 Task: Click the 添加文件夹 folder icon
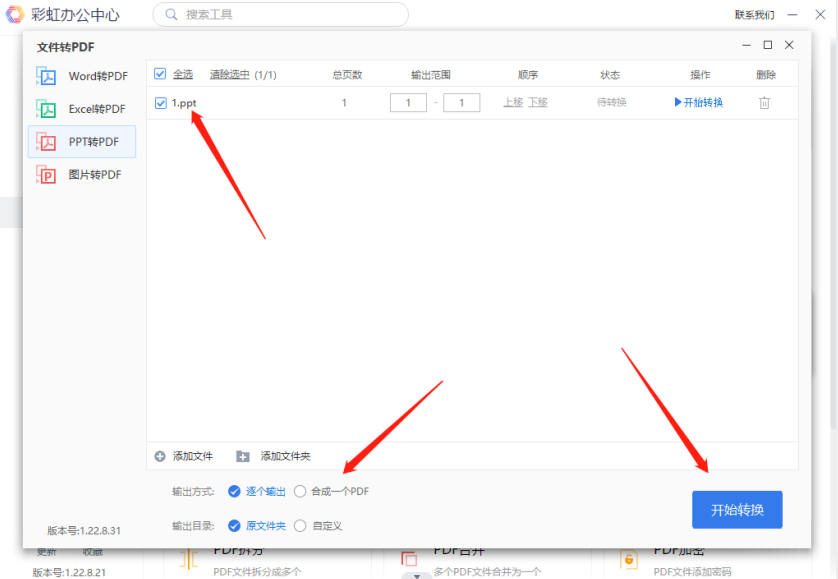tap(243, 456)
